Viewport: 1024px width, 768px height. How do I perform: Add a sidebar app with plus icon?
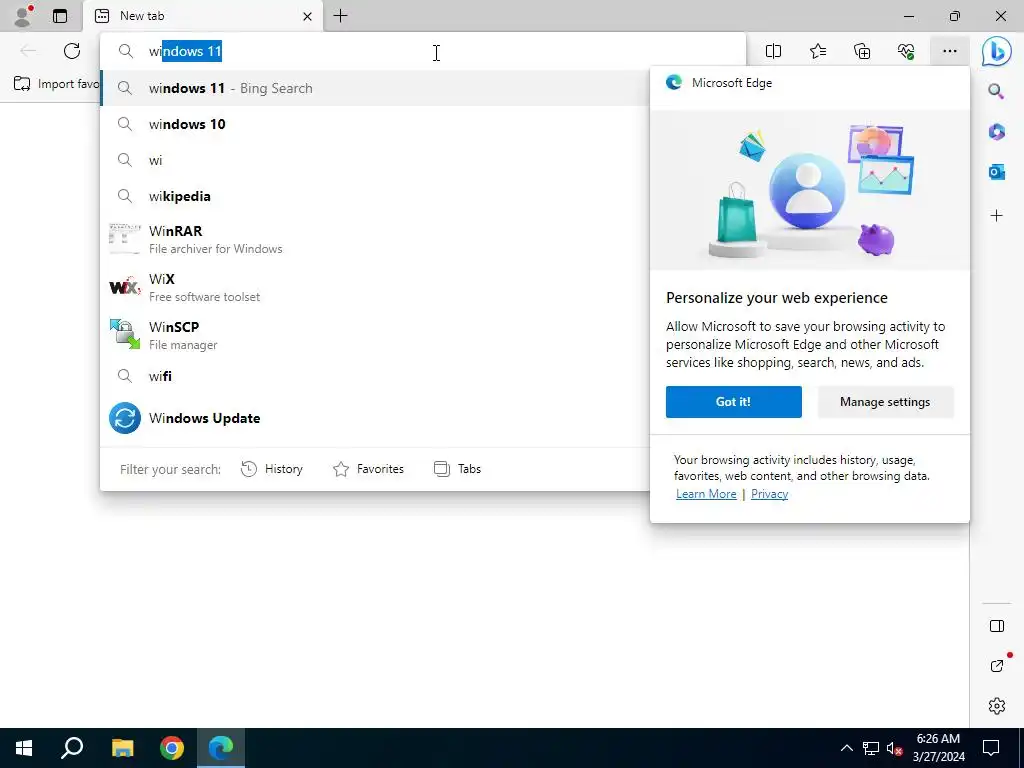click(996, 216)
